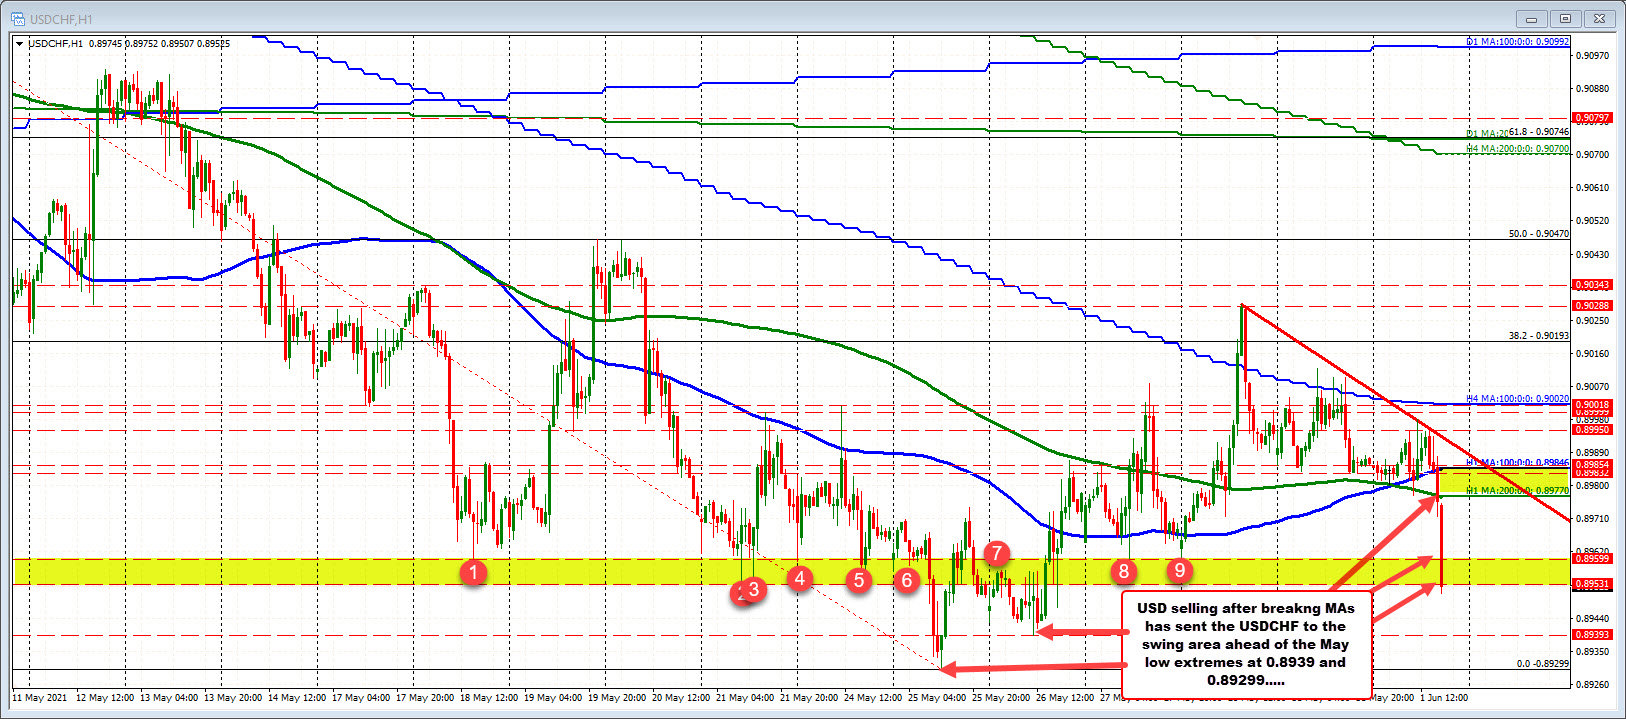Click the 0.90970 price axis value
The height and width of the screenshot is (719, 1626).
click(1593, 55)
